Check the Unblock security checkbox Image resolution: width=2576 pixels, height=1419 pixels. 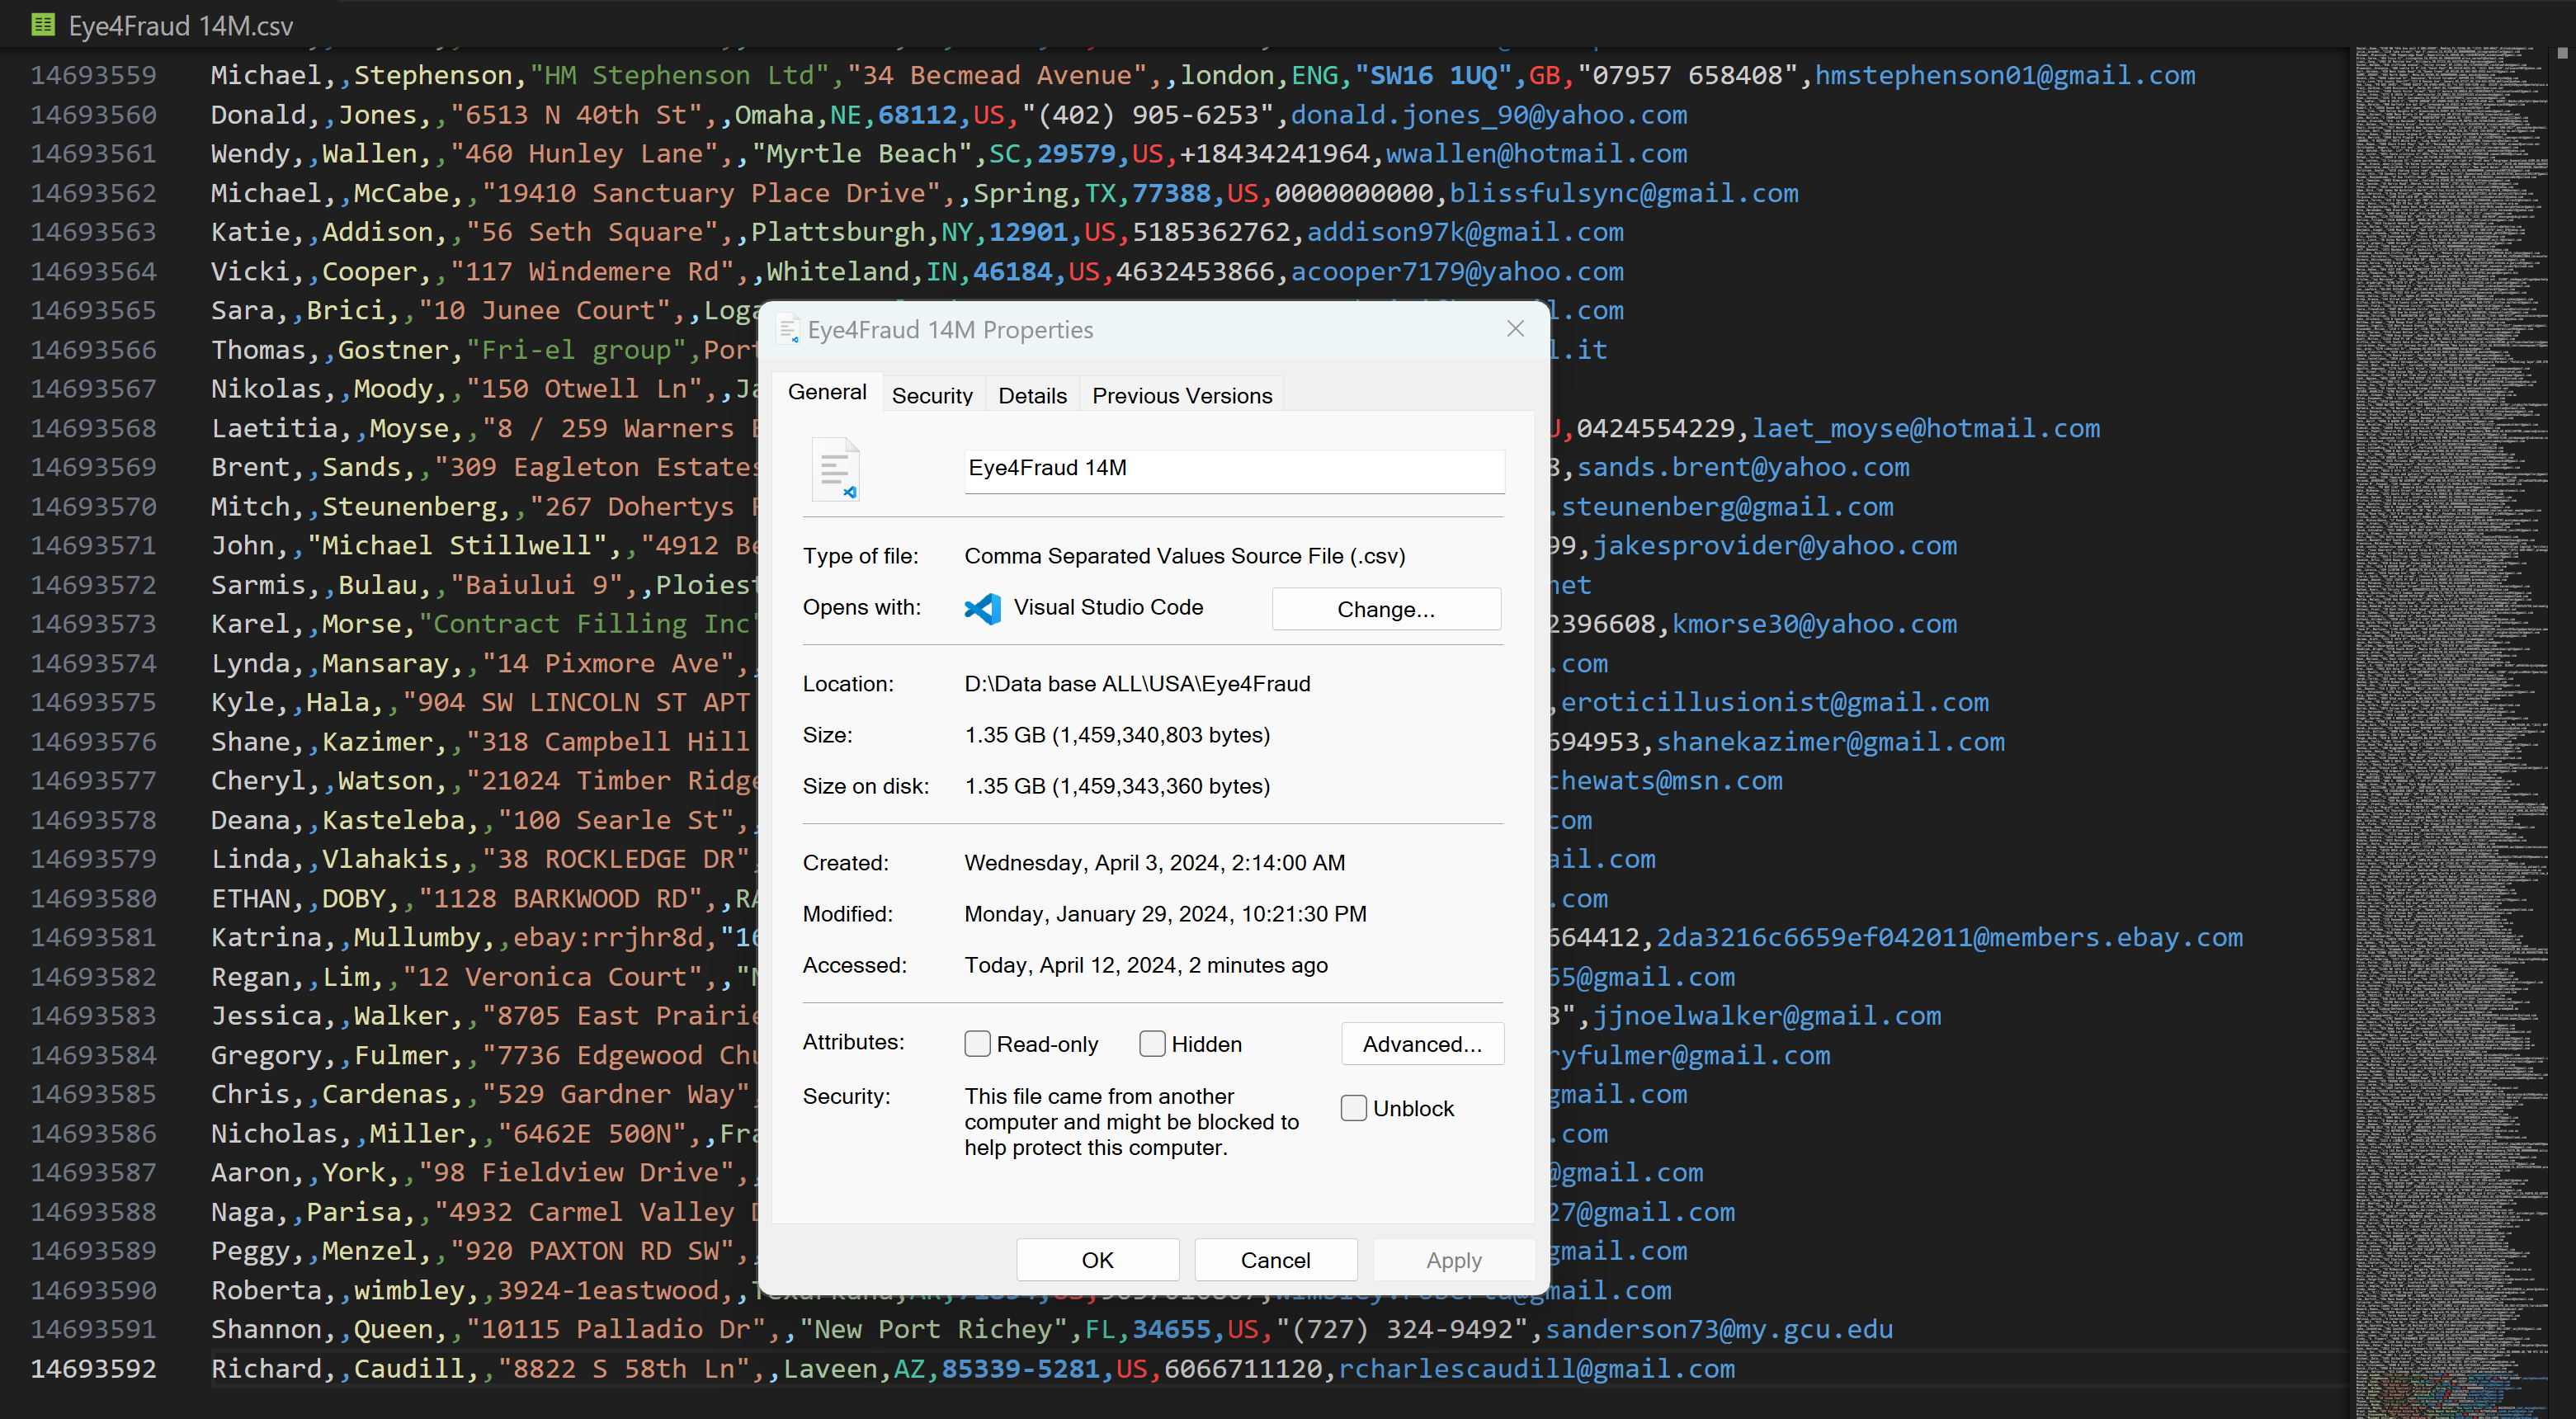pyautogui.click(x=1353, y=1108)
